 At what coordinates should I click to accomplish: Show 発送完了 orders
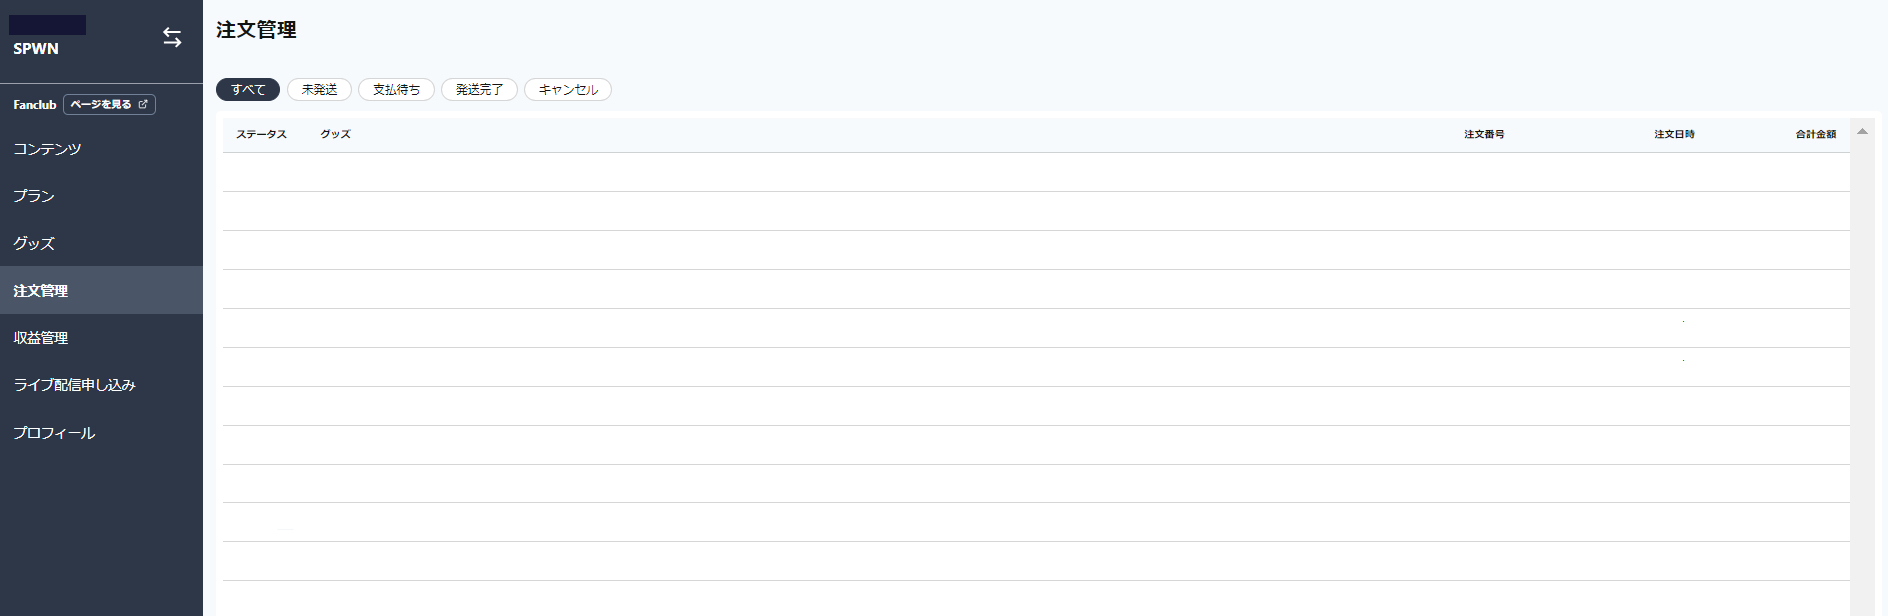tap(479, 90)
